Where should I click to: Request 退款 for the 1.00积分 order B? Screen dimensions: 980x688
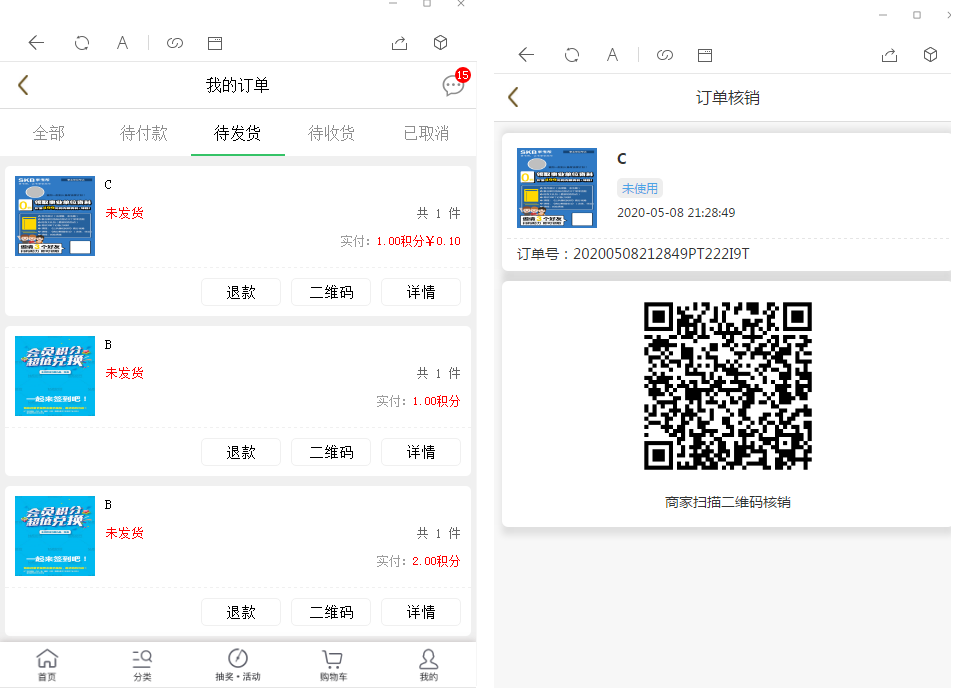(x=241, y=452)
